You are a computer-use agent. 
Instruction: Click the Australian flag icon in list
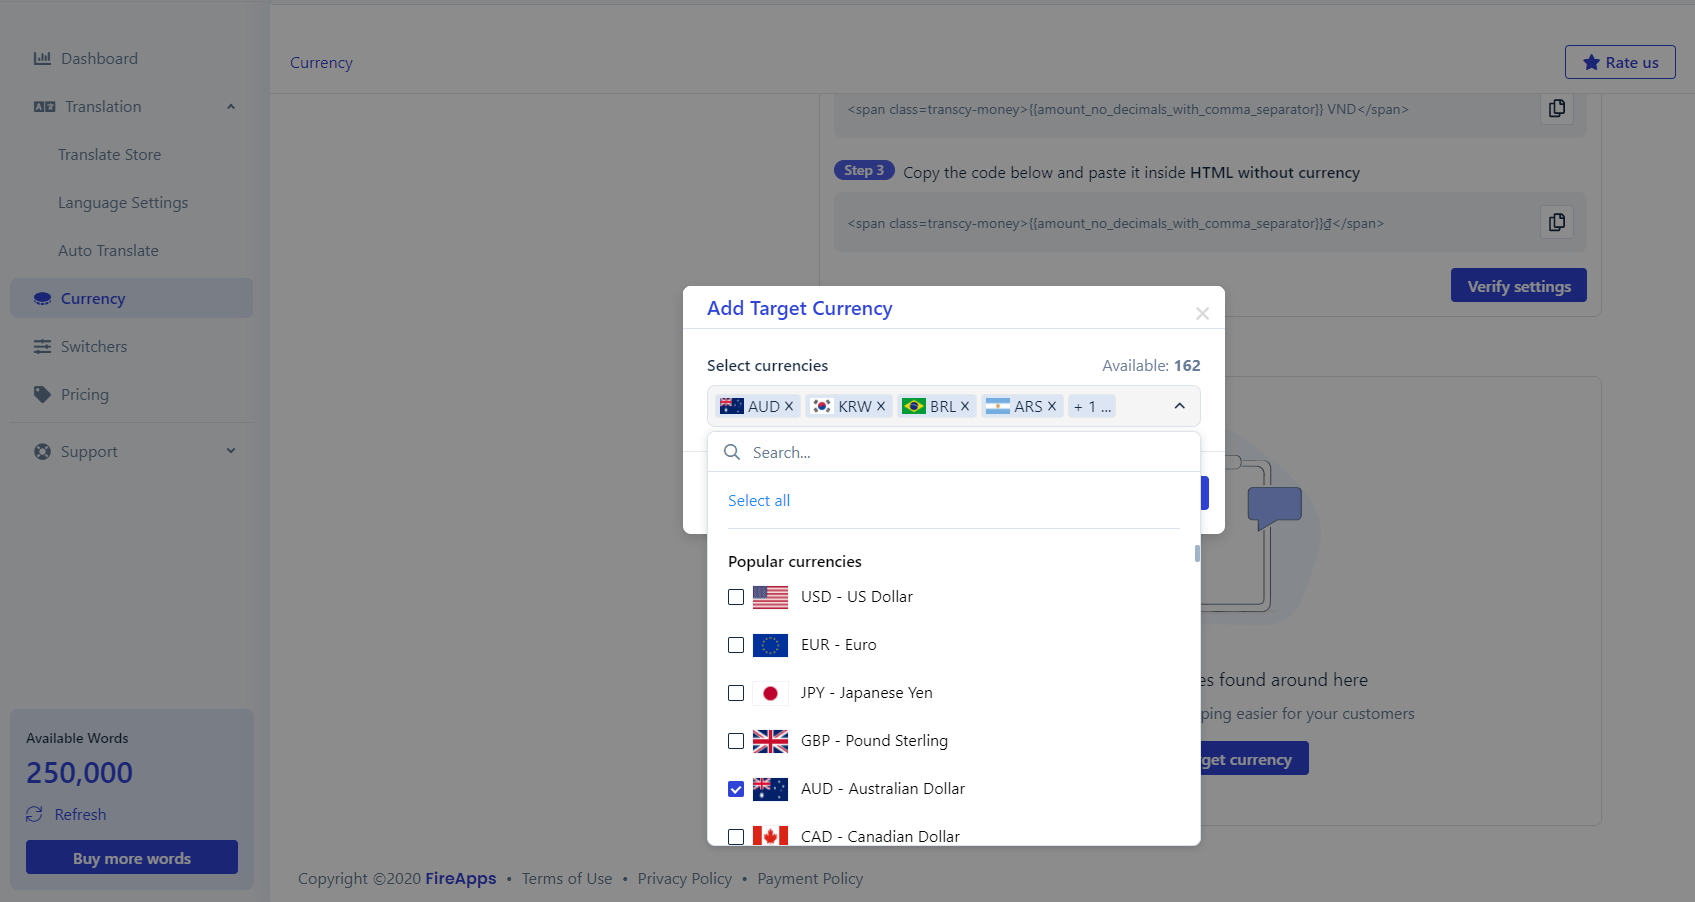(770, 789)
